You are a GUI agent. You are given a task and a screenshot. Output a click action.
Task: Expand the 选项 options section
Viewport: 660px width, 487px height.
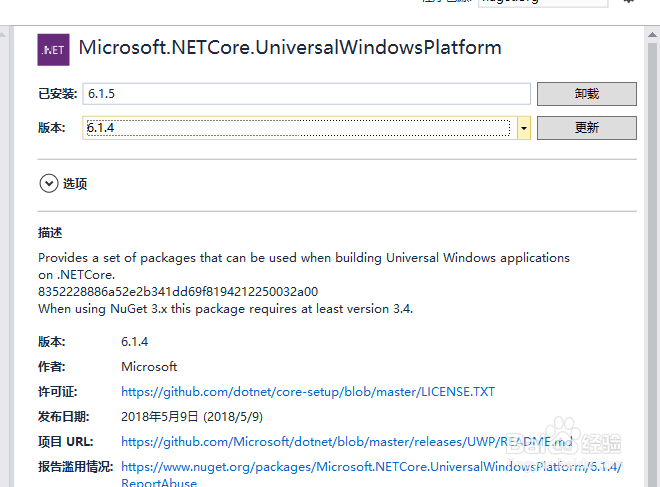pos(49,183)
